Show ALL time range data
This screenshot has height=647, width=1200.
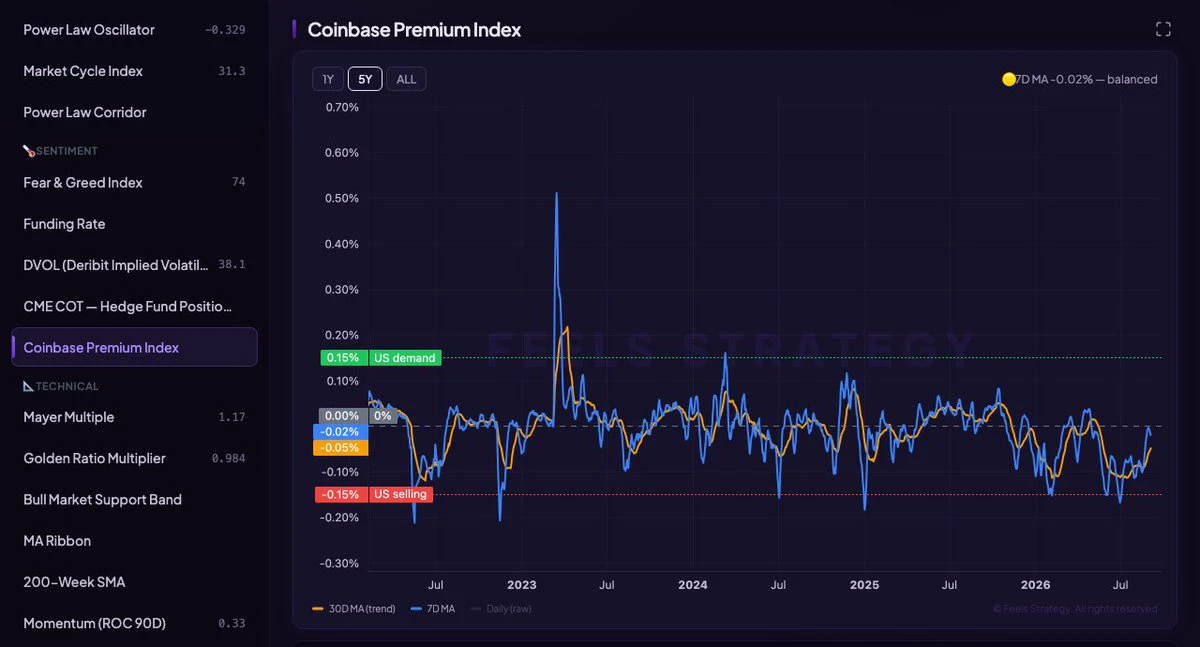pyautogui.click(x=406, y=79)
